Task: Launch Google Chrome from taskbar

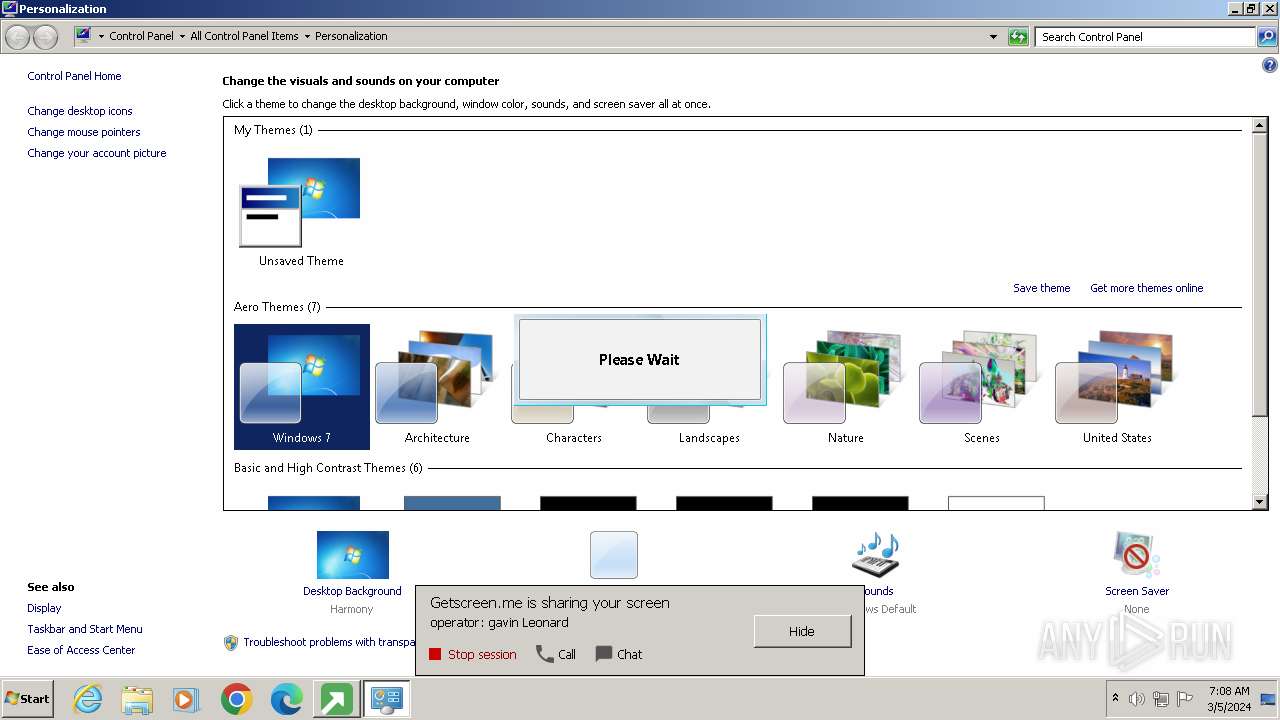Action: click(236, 699)
